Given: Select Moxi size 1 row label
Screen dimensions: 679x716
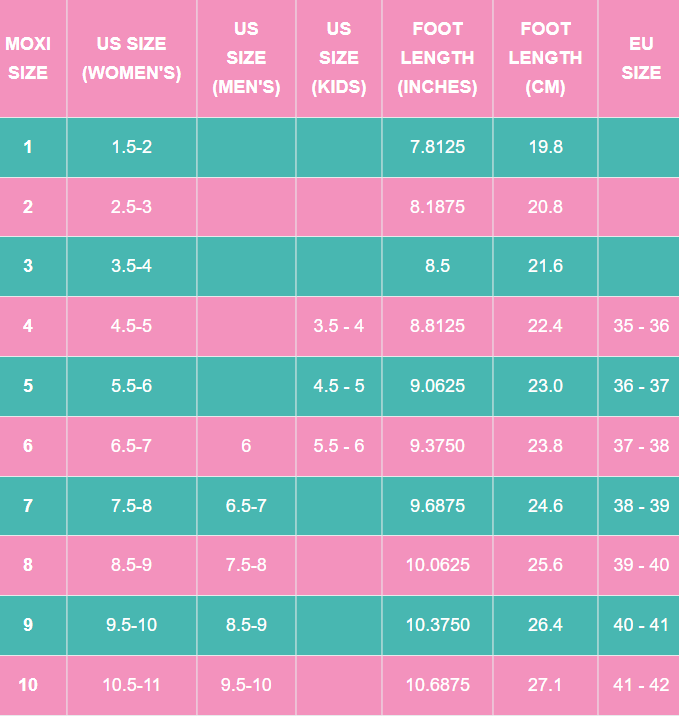Looking at the screenshot, I should 28,147.
